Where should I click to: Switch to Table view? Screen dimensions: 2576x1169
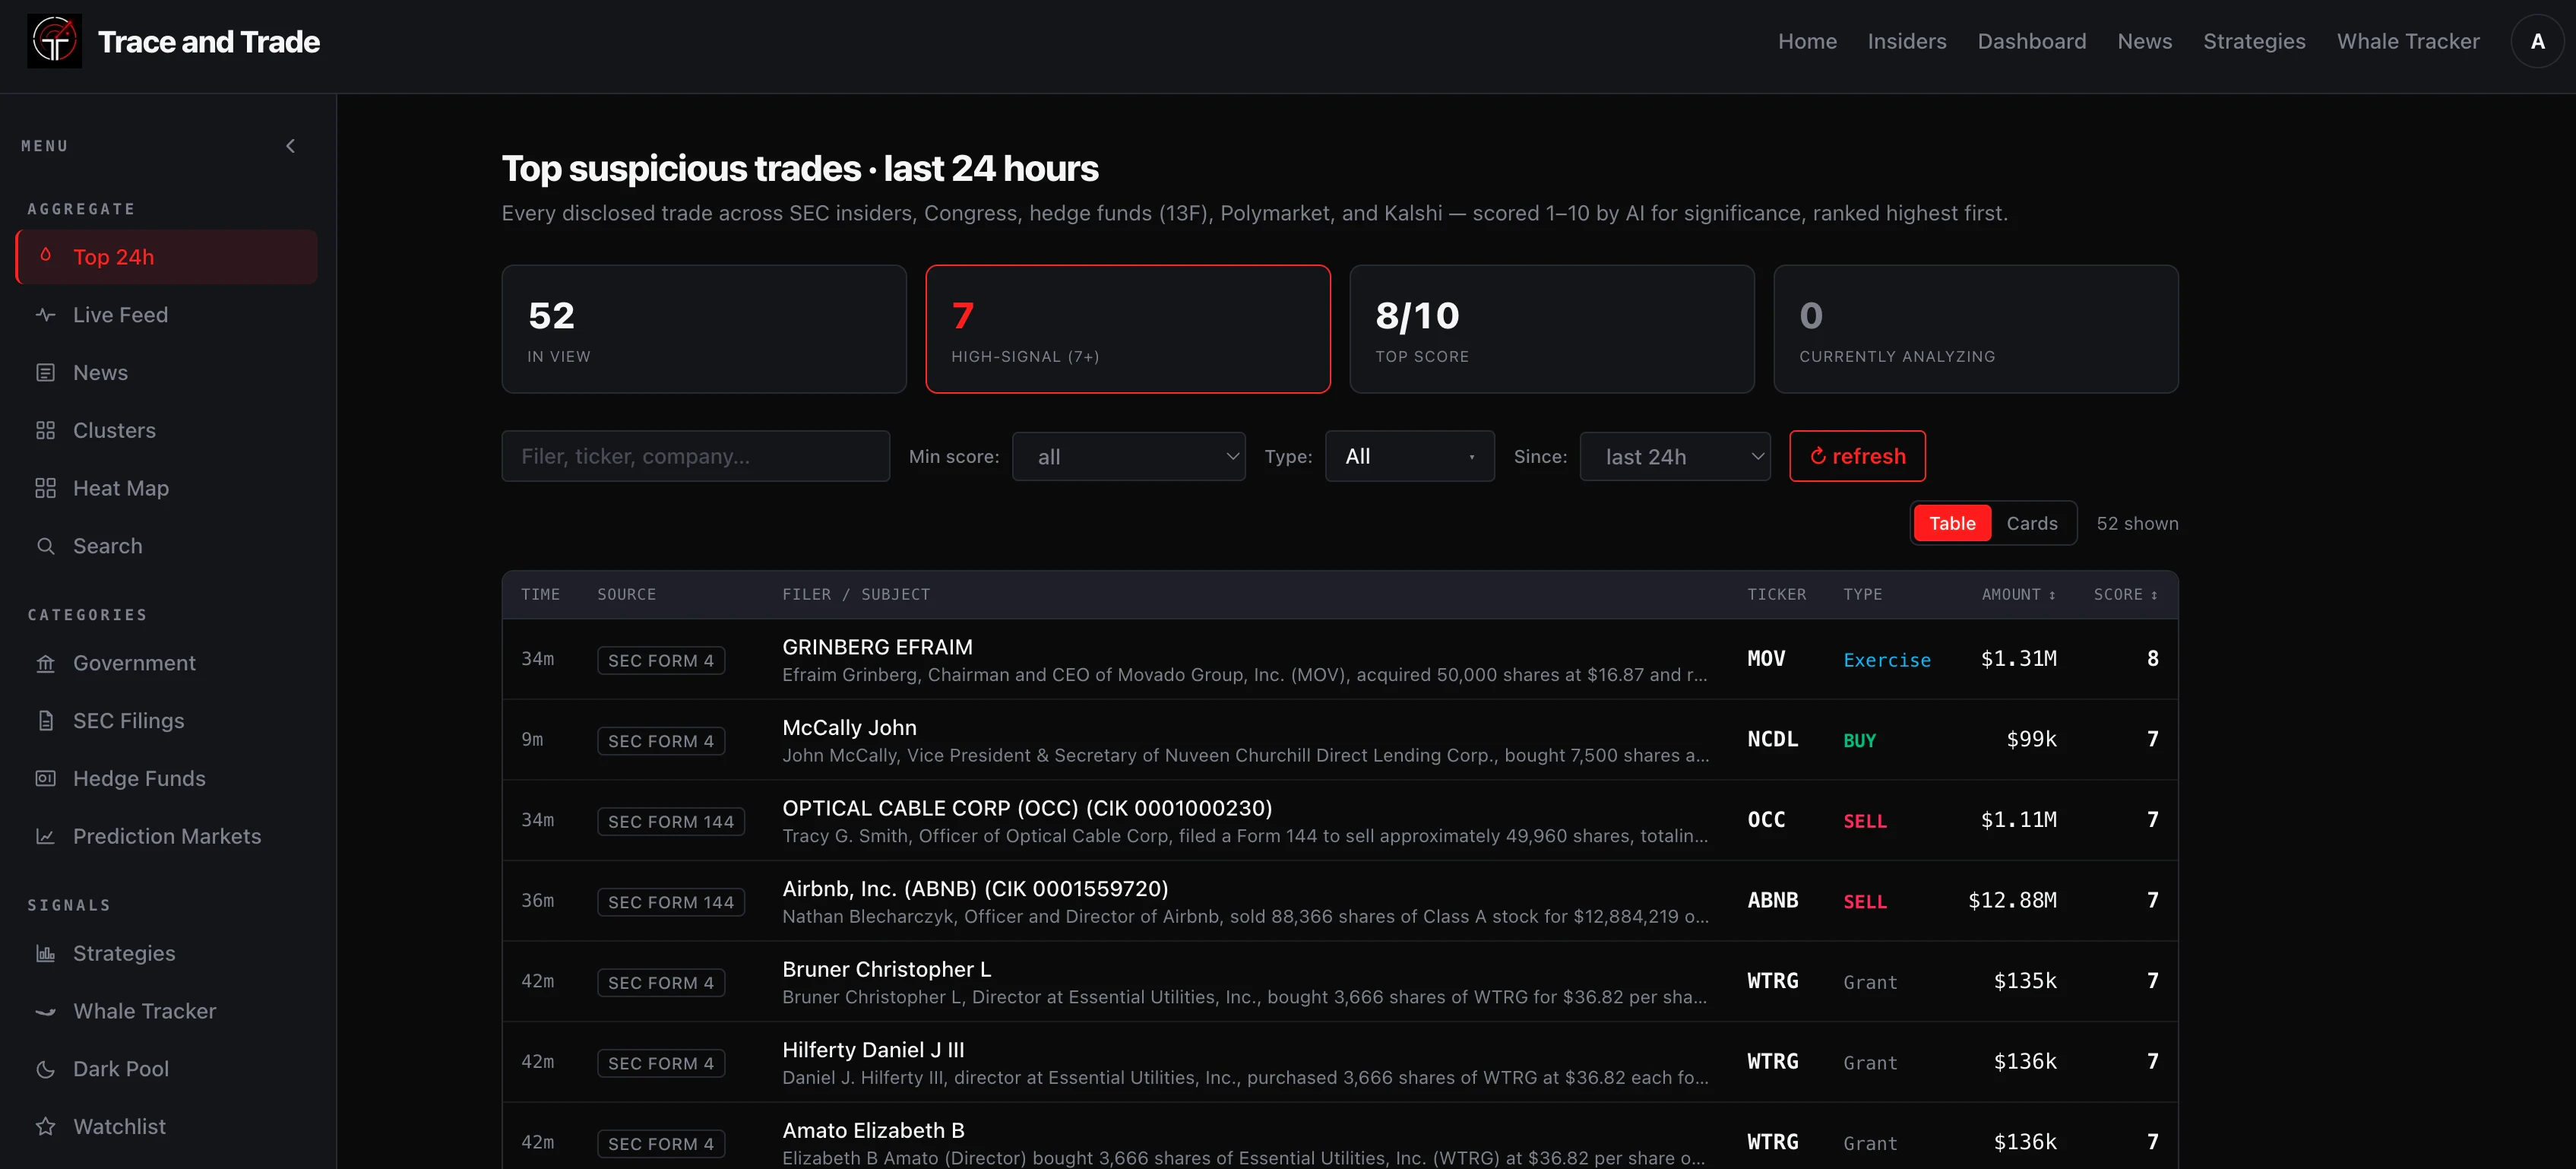pos(1952,523)
